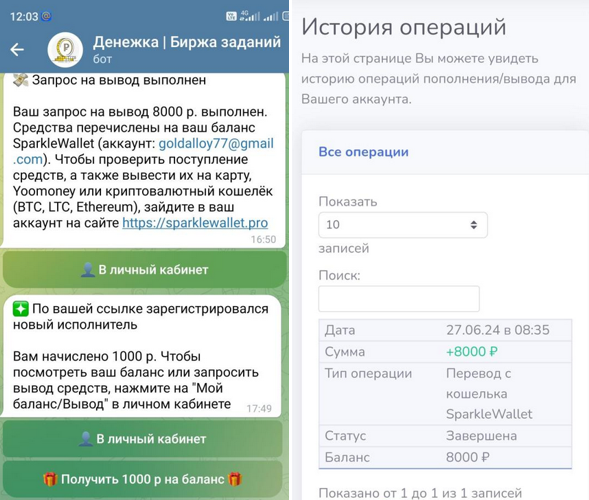
Task: Click the Завершена status cell
Action: point(481,436)
